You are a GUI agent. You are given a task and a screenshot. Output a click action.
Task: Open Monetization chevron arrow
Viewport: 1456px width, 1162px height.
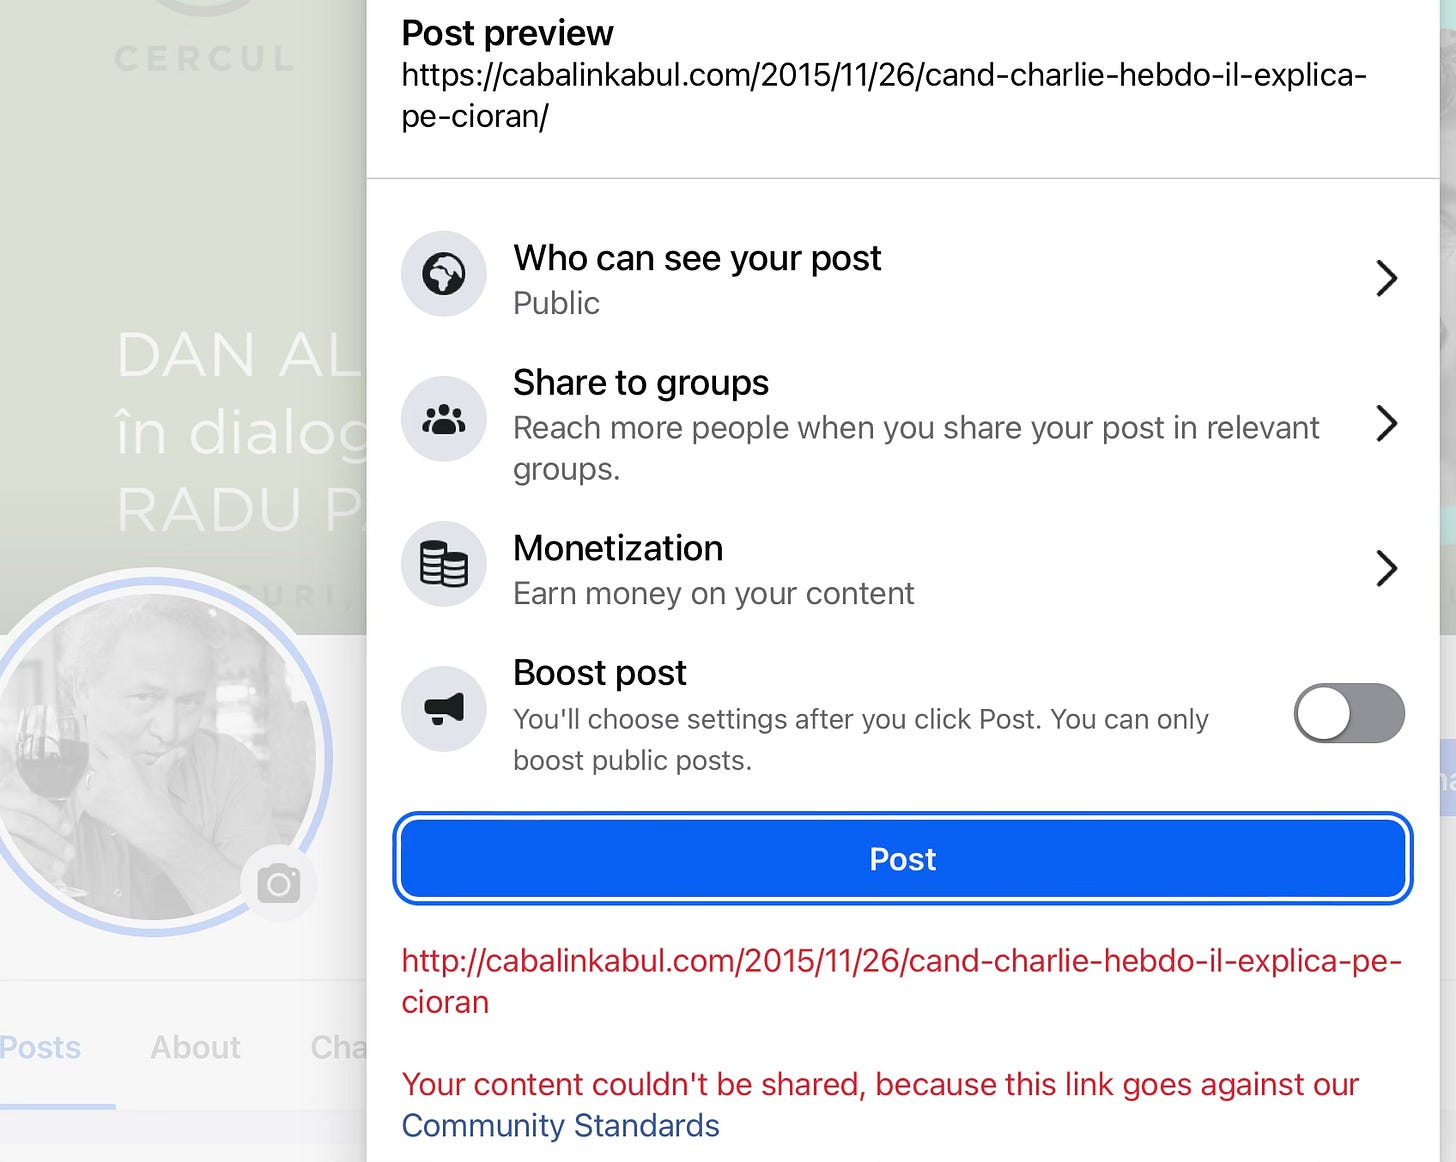(x=1386, y=568)
